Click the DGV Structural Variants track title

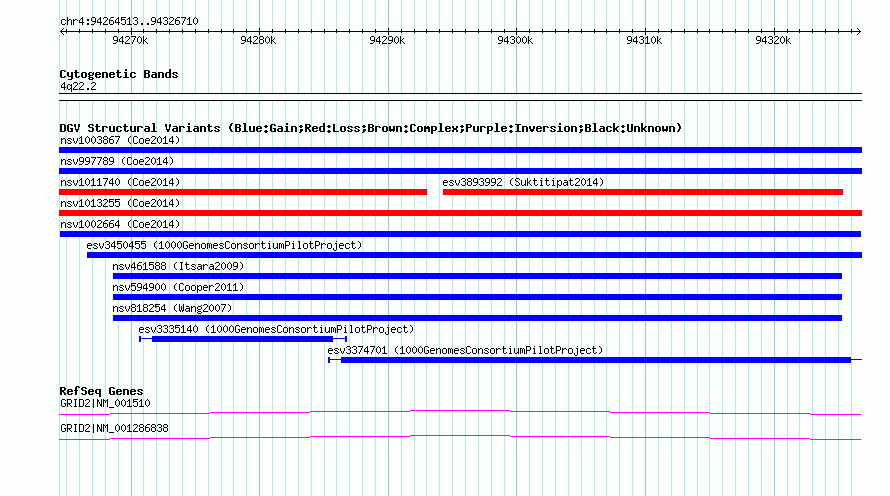[x=371, y=128]
